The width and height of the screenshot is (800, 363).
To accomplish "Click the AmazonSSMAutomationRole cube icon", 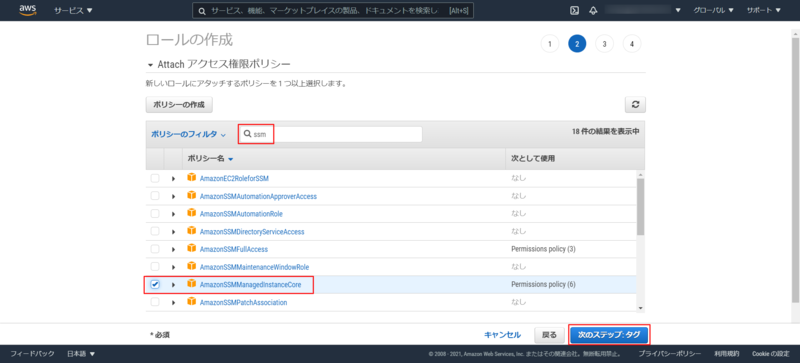I will 192,213.
